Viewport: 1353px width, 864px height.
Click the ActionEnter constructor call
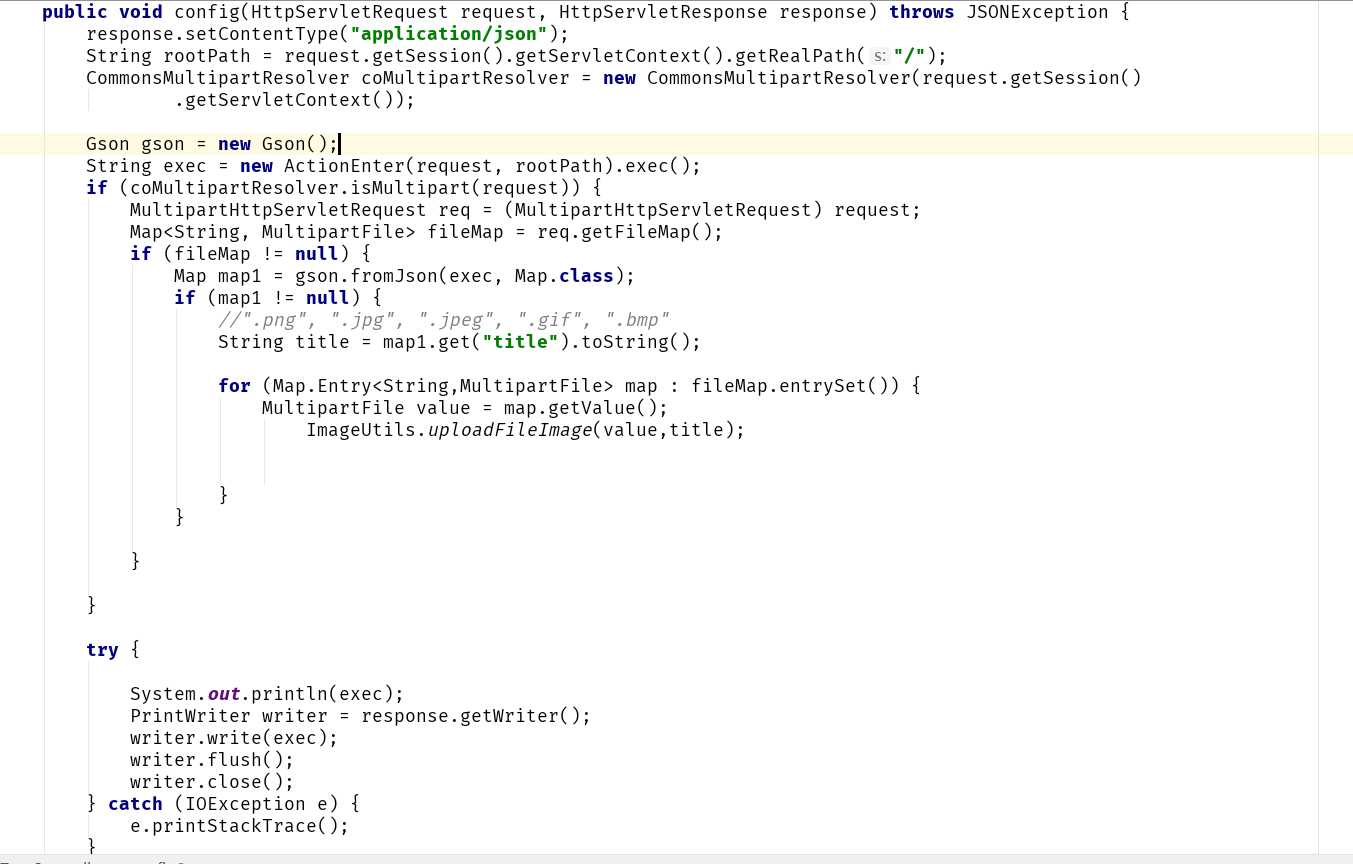[x=344, y=166]
